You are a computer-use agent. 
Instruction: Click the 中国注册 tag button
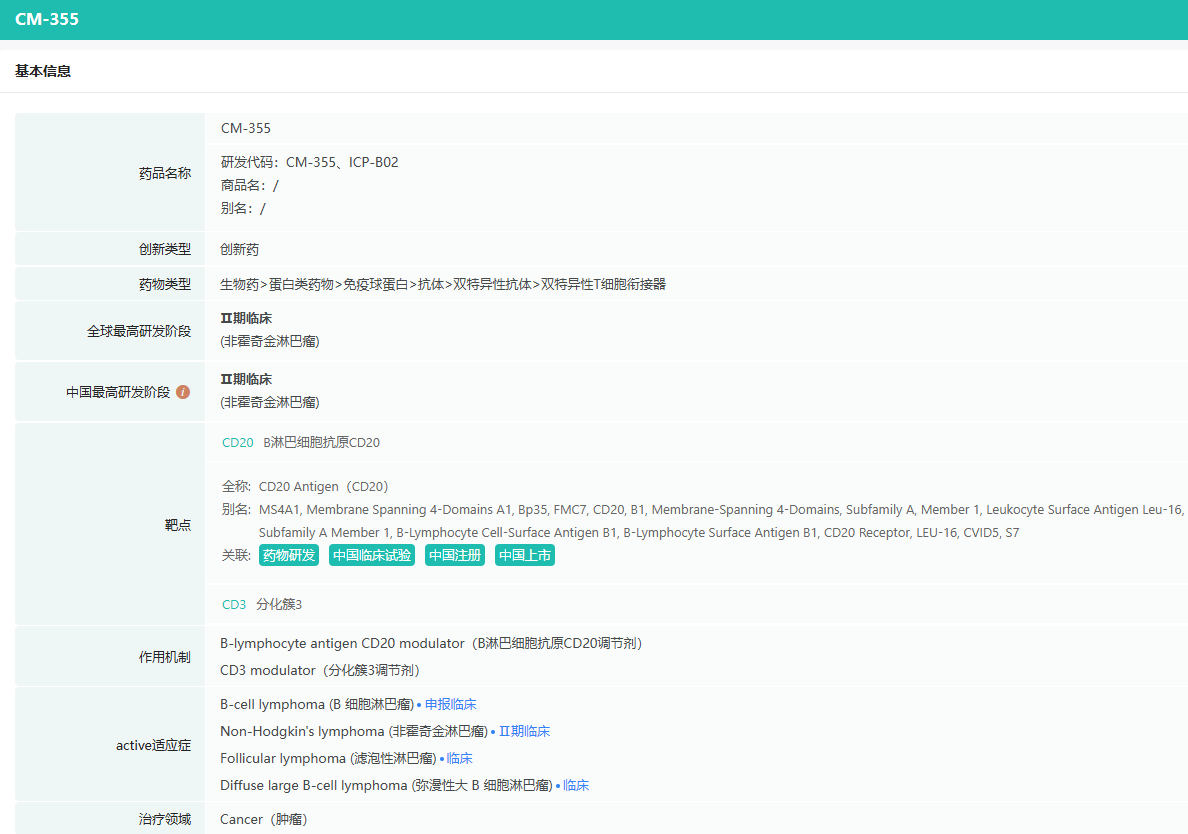coord(454,555)
